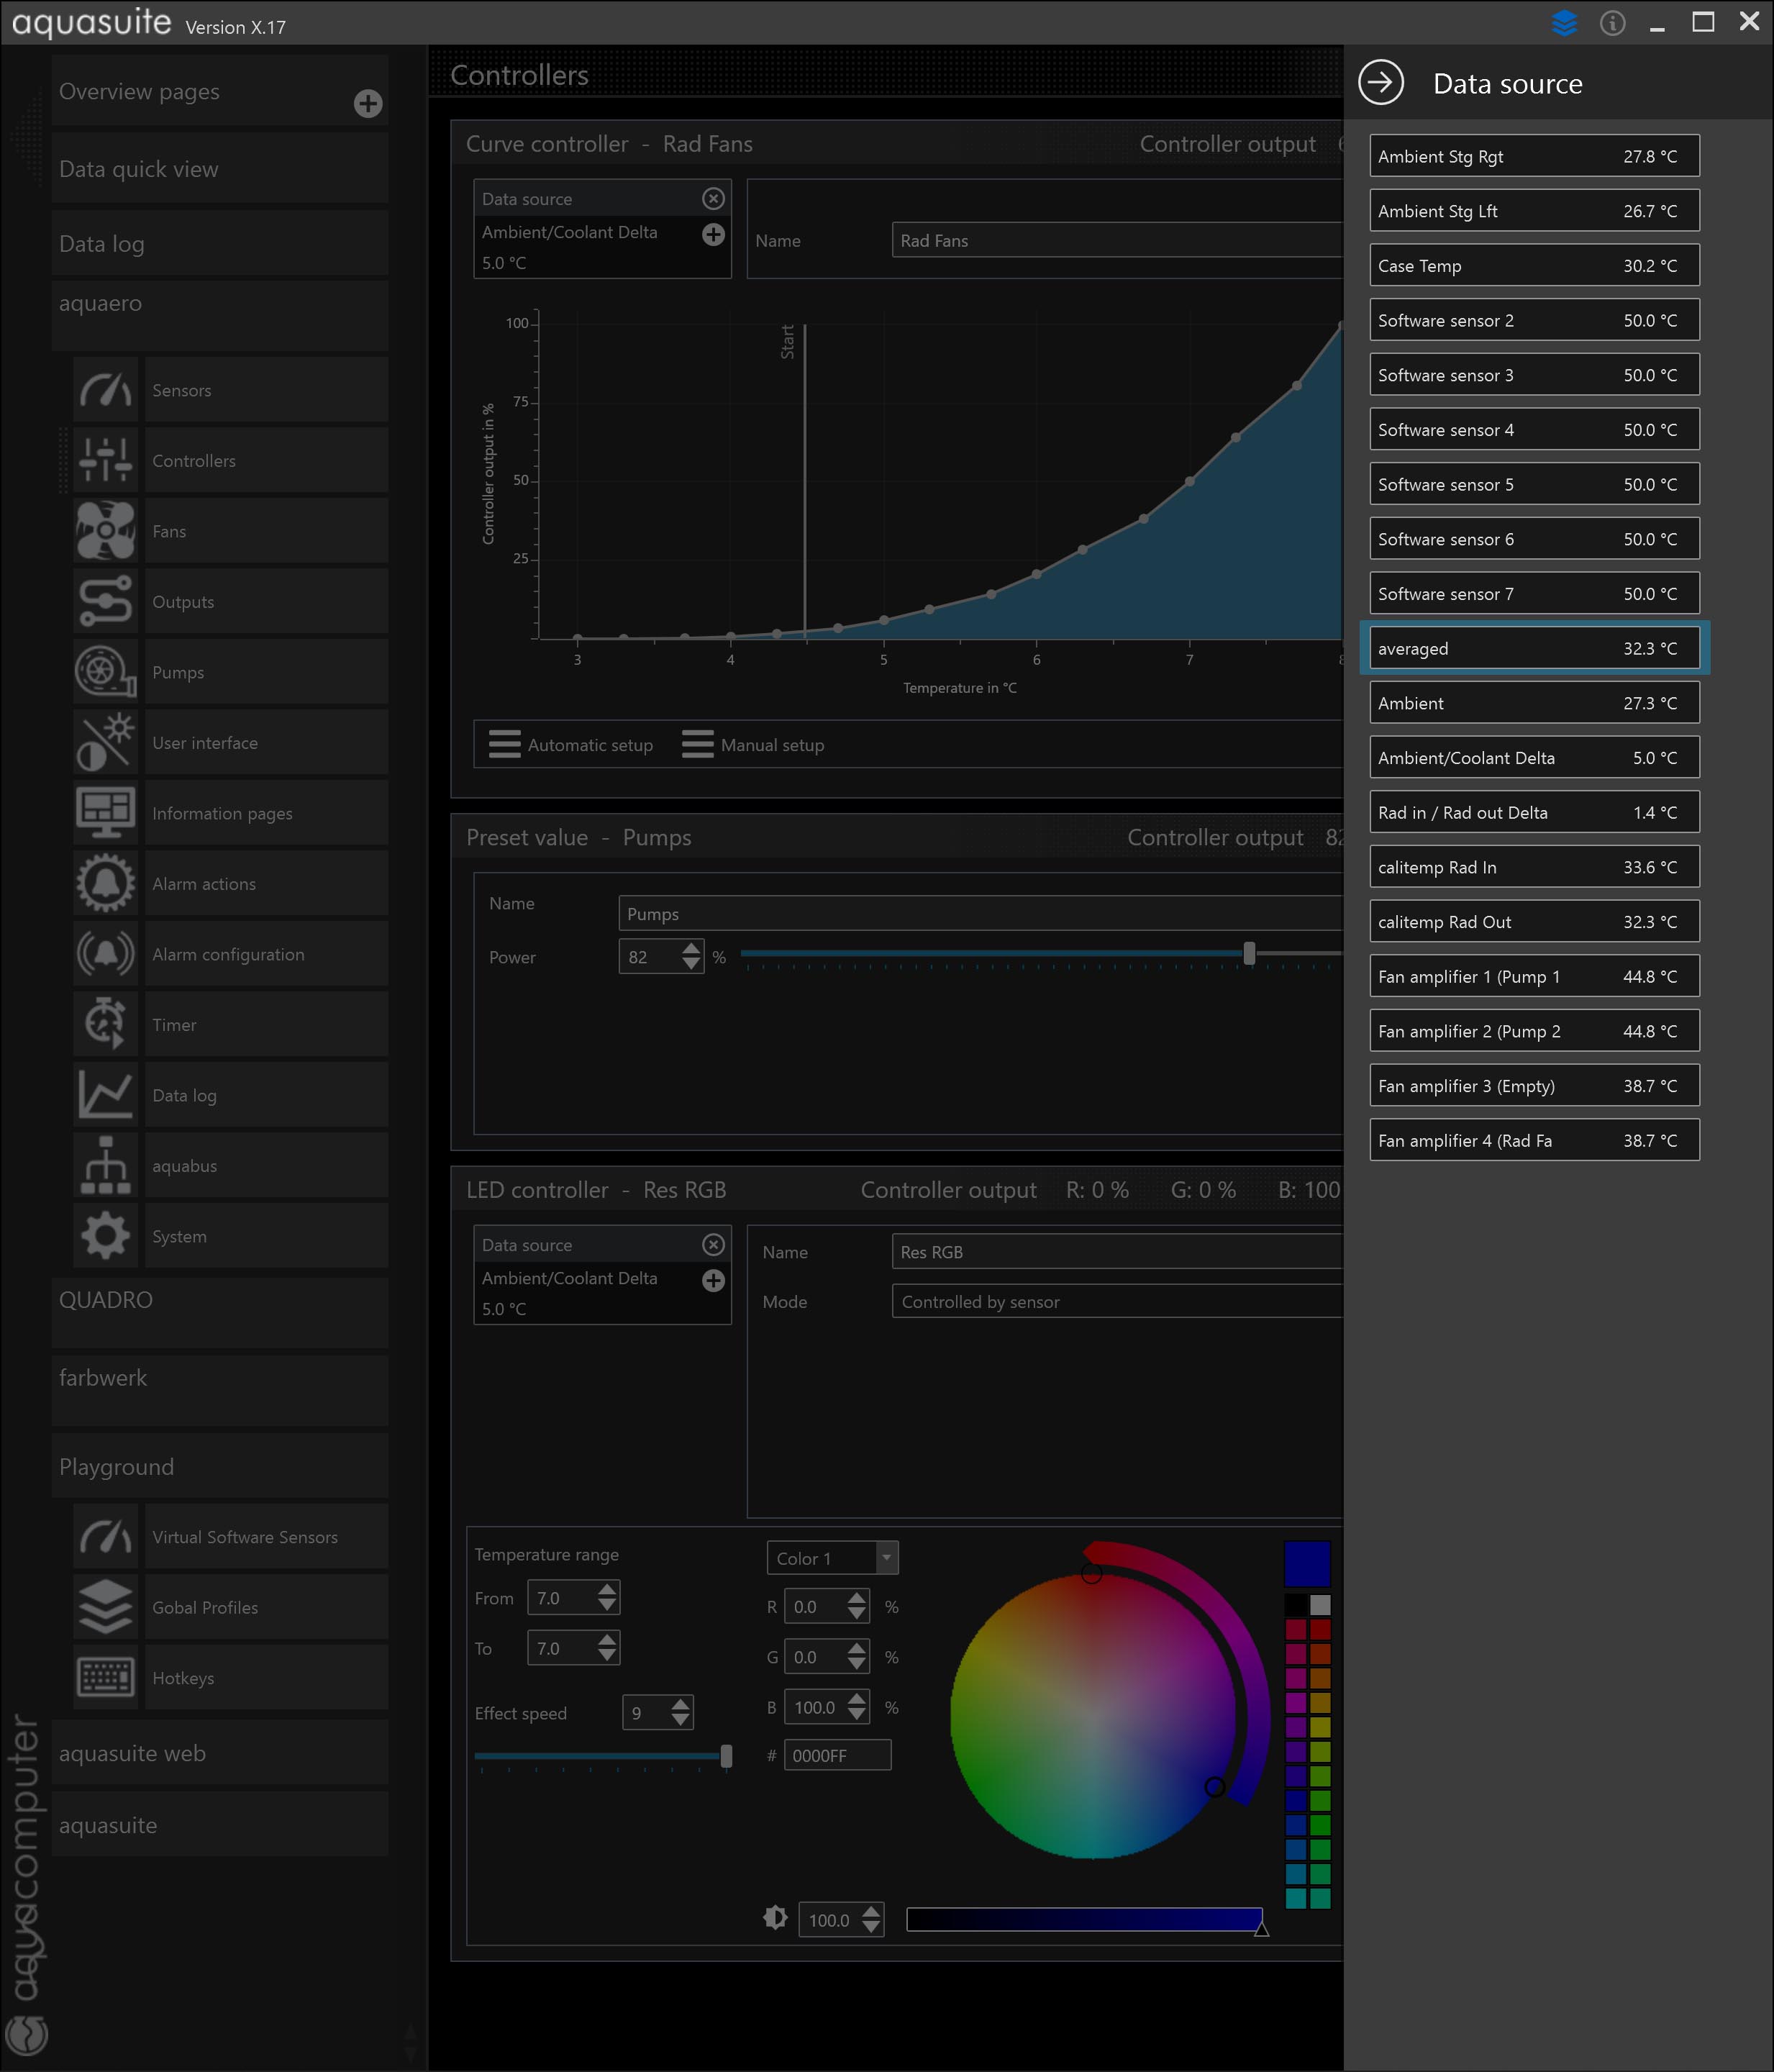Click the Pumps name field
Image resolution: width=1774 pixels, height=2072 pixels.
[980, 913]
